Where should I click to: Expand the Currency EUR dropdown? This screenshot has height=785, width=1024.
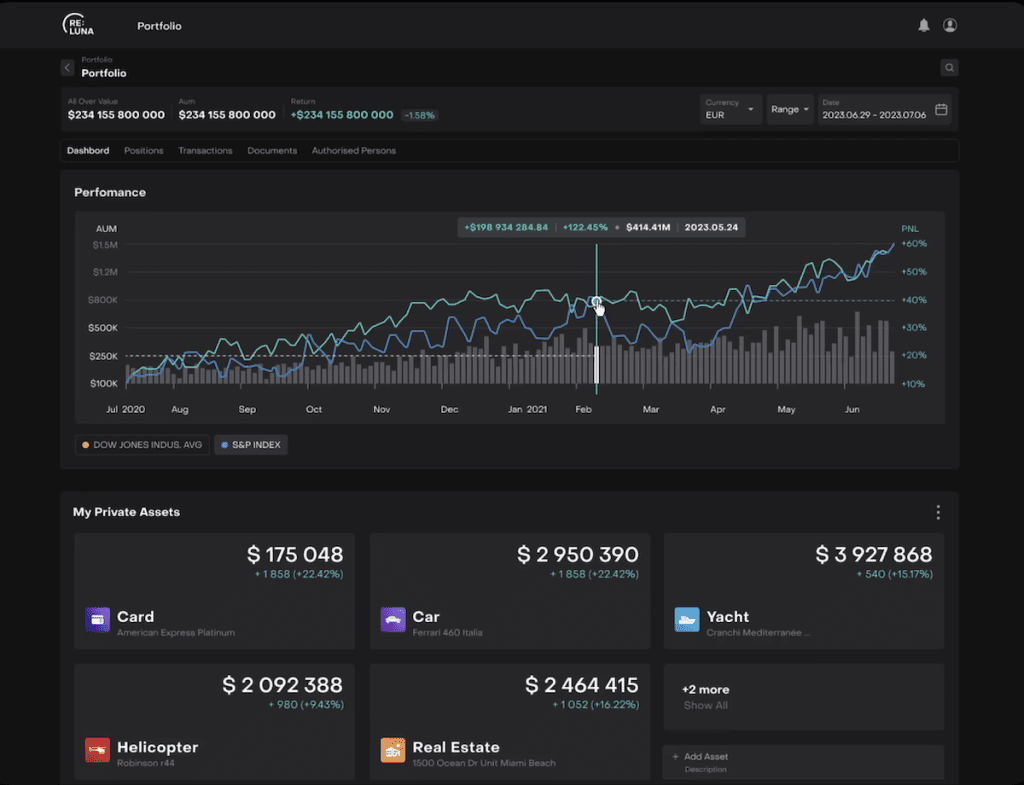731,109
